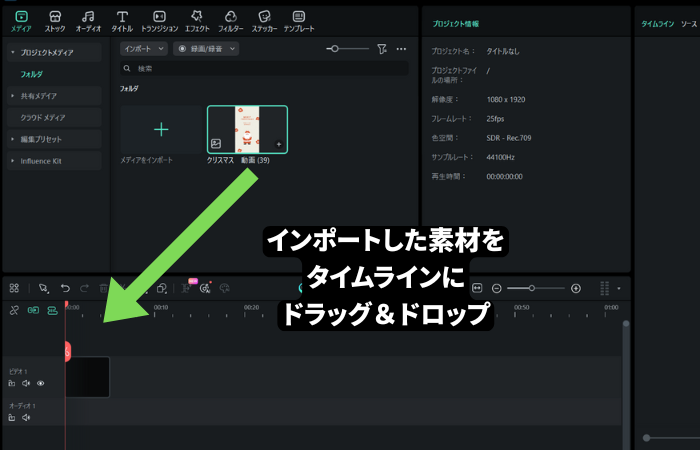Lock the ビデオ 1 track
Viewport: 700px width, 450px height.
[x=12, y=383]
